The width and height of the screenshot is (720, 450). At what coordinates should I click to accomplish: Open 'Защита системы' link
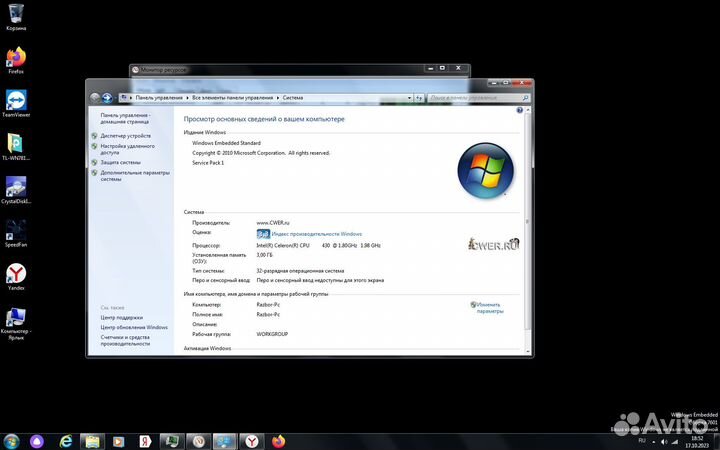(120, 163)
